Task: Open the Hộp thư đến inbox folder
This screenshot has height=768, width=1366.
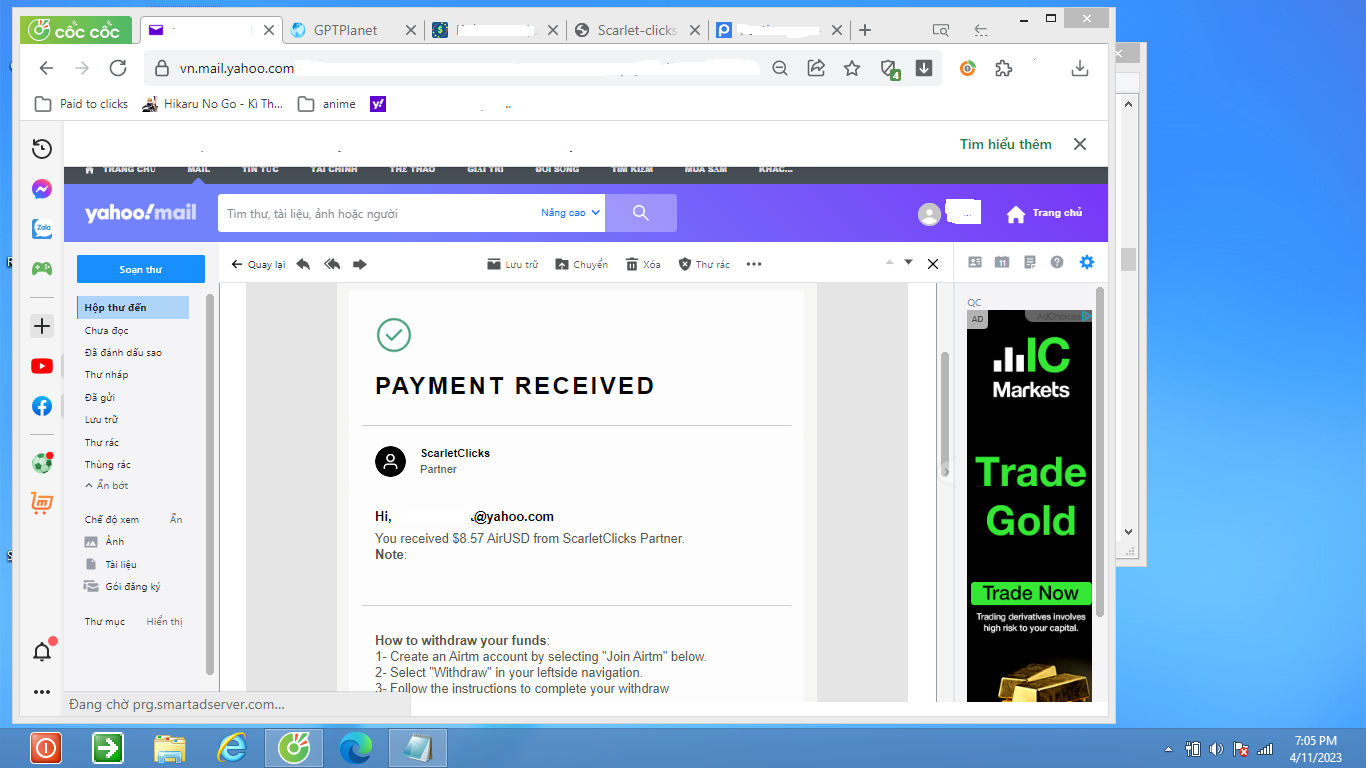Action: (x=133, y=308)
